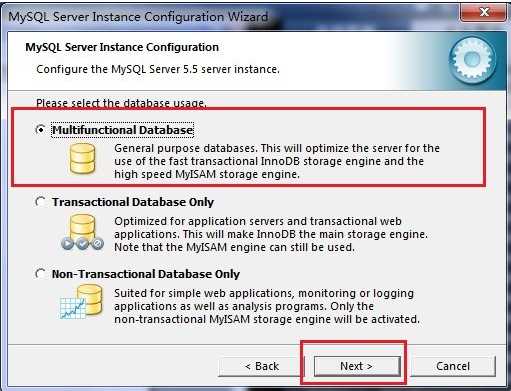Click the wizard window title bar text
The width and height of the screenshot is (511, 391).
(138, 17)
